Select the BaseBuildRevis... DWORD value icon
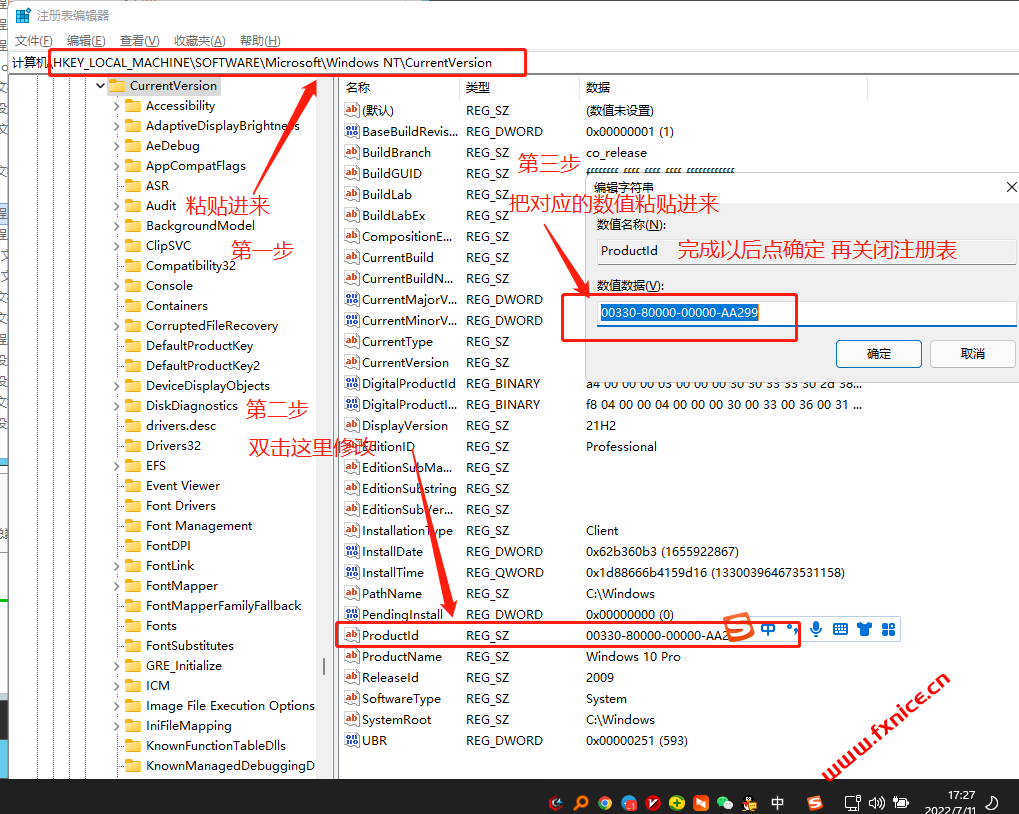 tap(352, 131)
